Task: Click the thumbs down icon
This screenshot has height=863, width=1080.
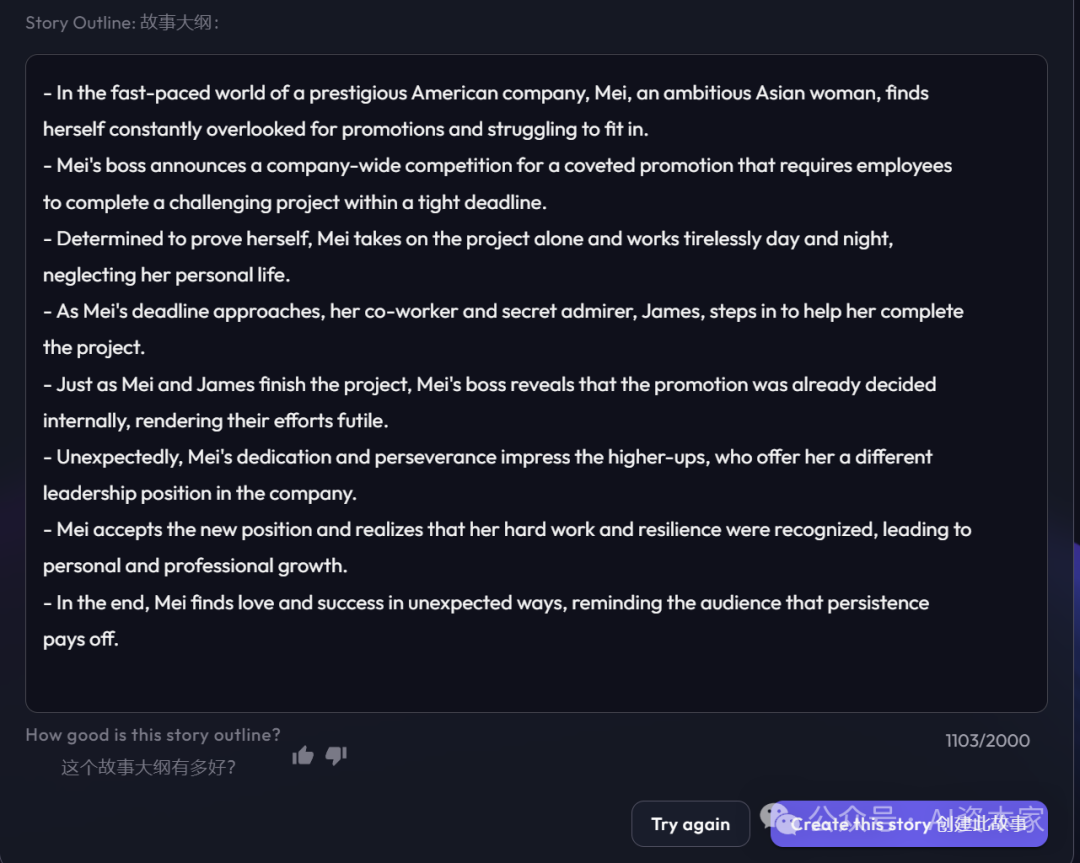Action: pyautogui.click(x=336, y=756)
